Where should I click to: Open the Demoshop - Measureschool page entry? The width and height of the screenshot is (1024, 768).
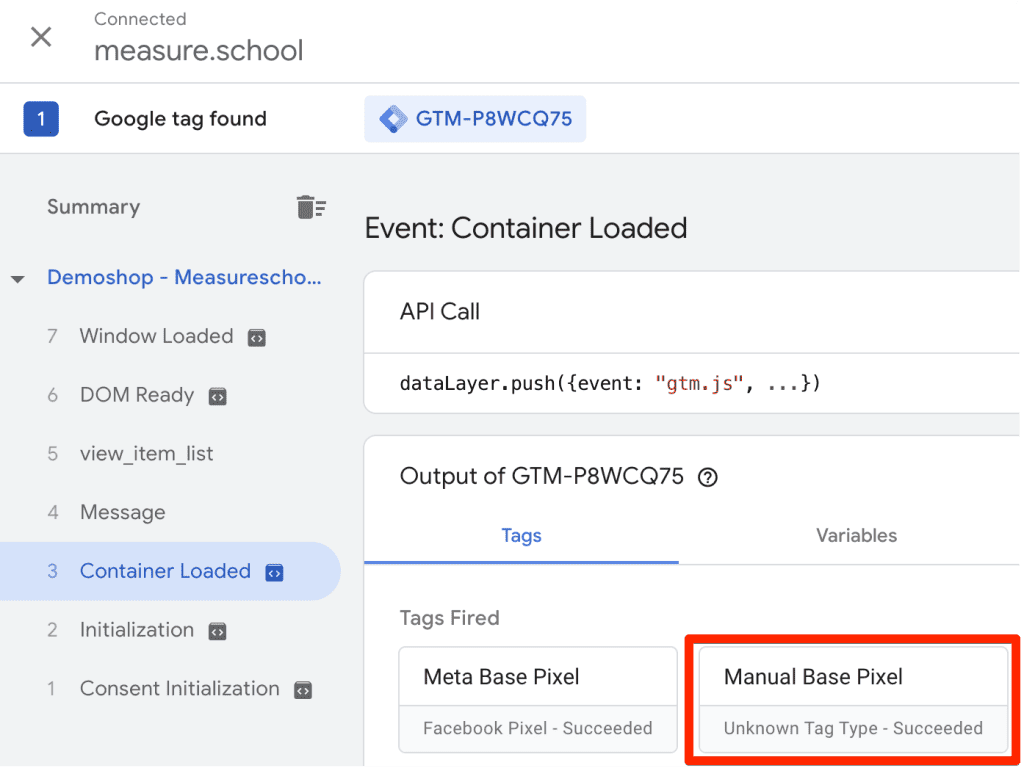click(x=184, y=277)
